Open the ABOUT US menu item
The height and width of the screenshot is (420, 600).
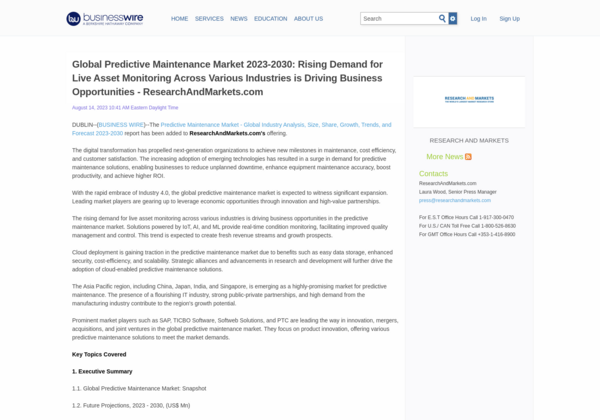click(308, 19)
